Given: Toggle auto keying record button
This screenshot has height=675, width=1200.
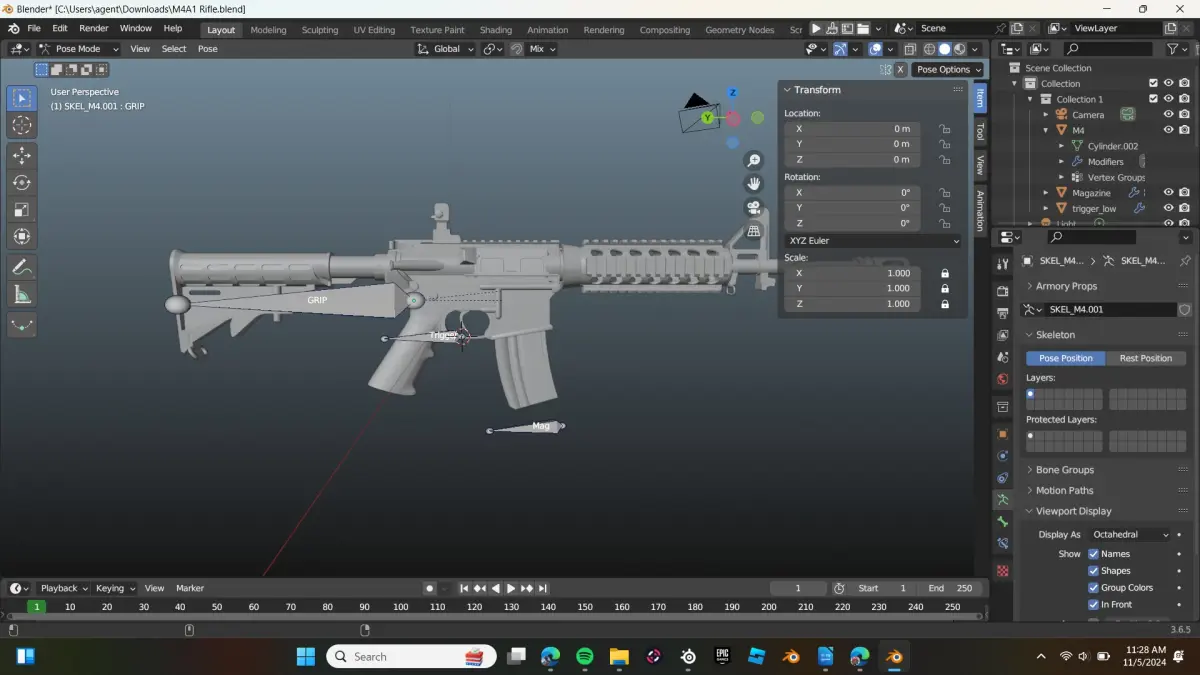Looking at the screenshot, I should click(x=429, y=588).
